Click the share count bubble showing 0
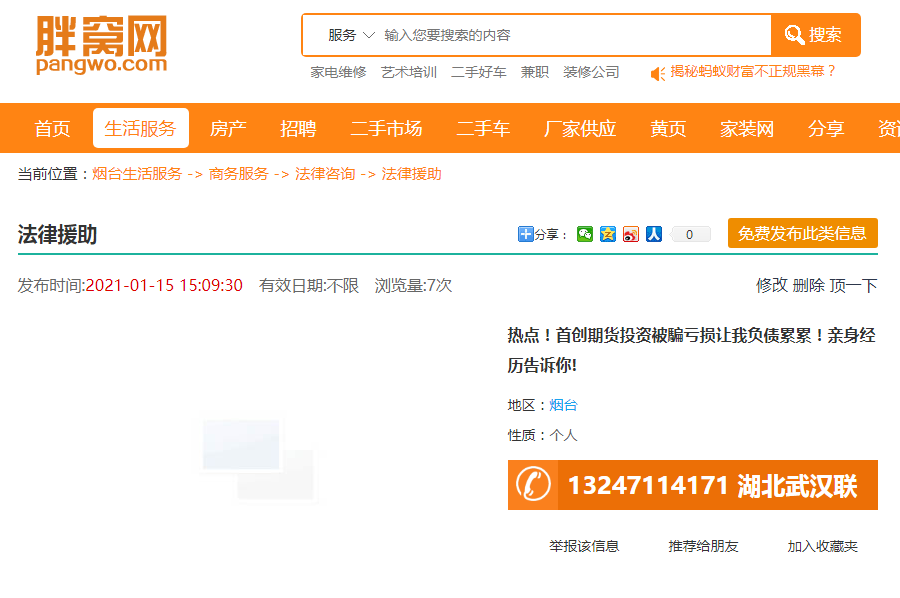900x598 pixels. (689, 234)
